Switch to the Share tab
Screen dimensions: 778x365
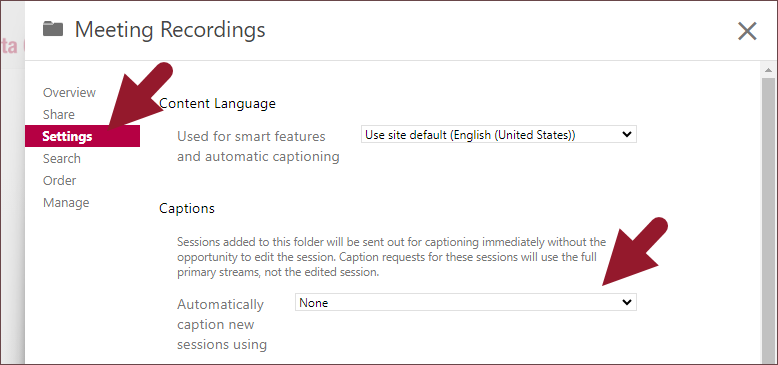coord(59,115)
